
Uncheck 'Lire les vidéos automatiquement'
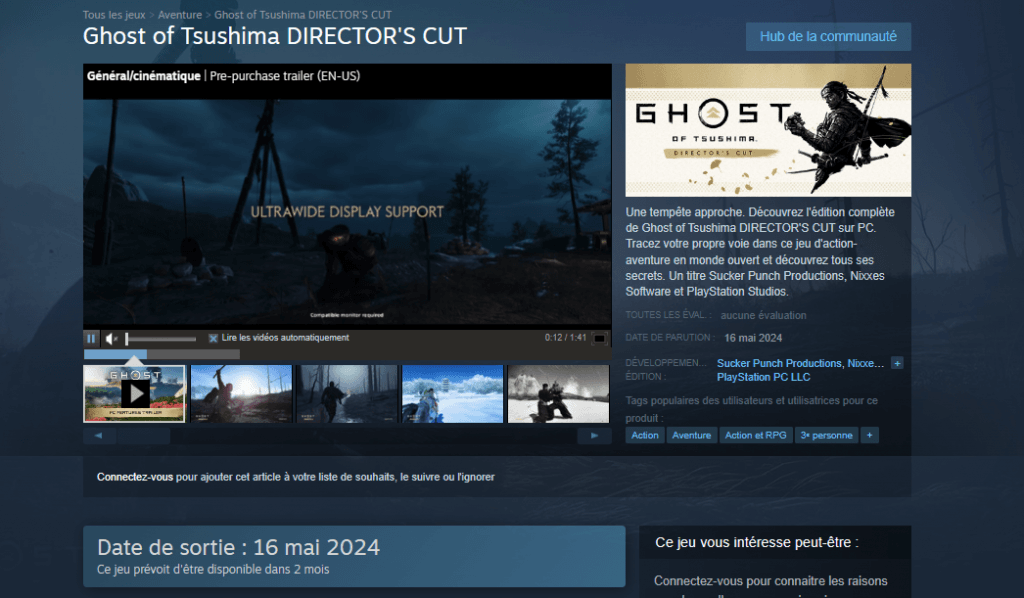click(x=213, y=338)
